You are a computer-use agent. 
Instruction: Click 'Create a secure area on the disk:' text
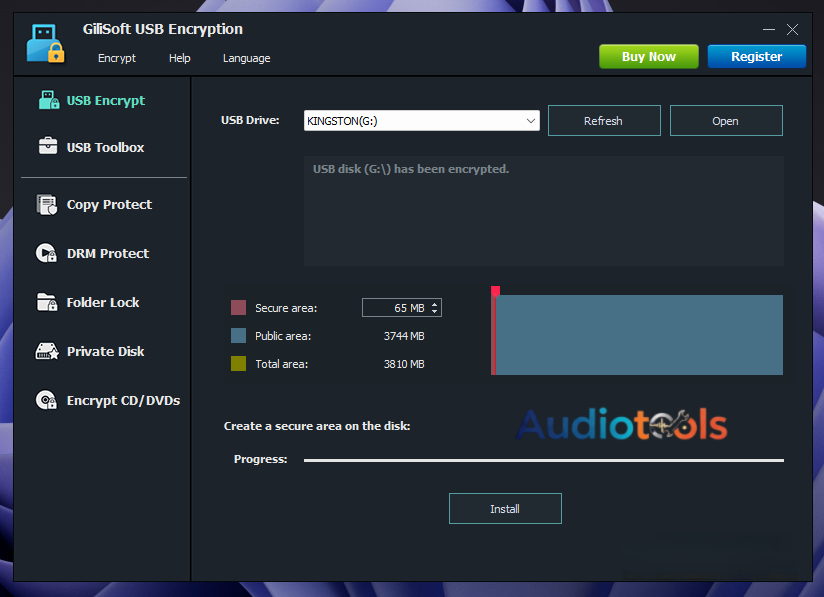[317, 426]
